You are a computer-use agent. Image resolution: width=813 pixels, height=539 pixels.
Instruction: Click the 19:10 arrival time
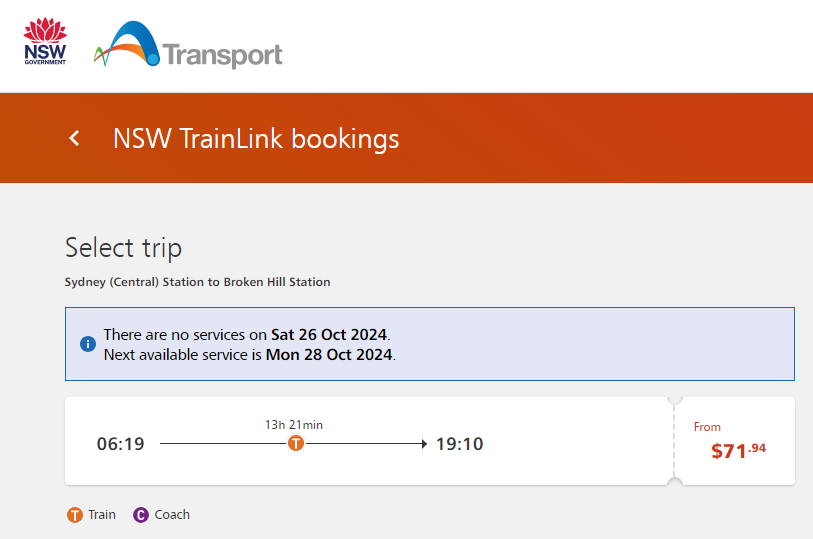[459, 444]
